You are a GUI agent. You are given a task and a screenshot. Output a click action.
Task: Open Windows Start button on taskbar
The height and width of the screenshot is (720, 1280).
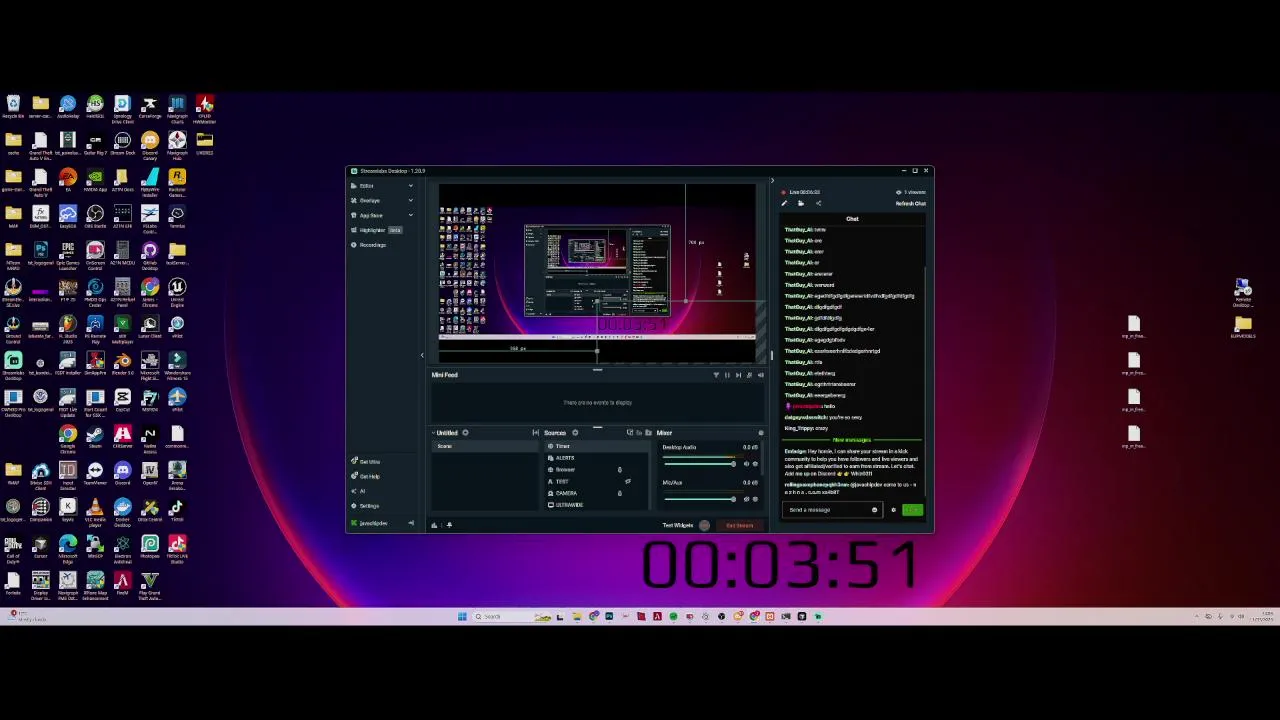462,616
